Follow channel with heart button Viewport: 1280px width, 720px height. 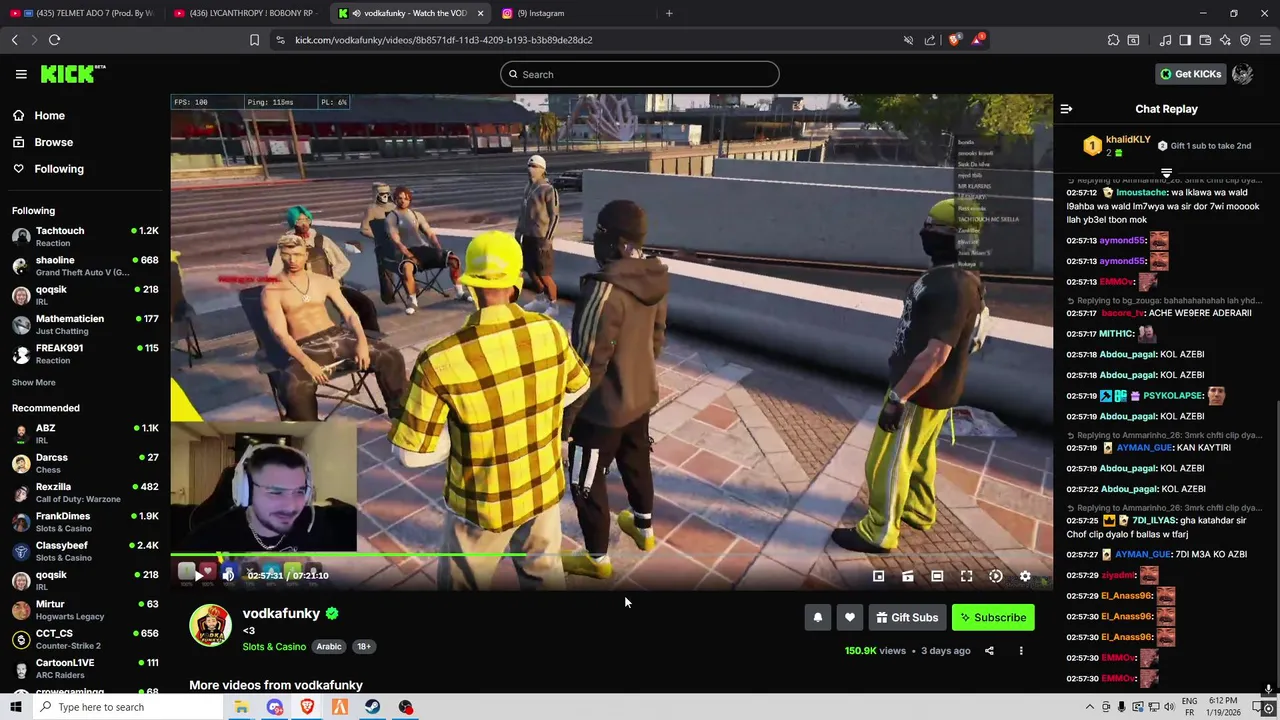pyautogui.click(x=849, y=617)
